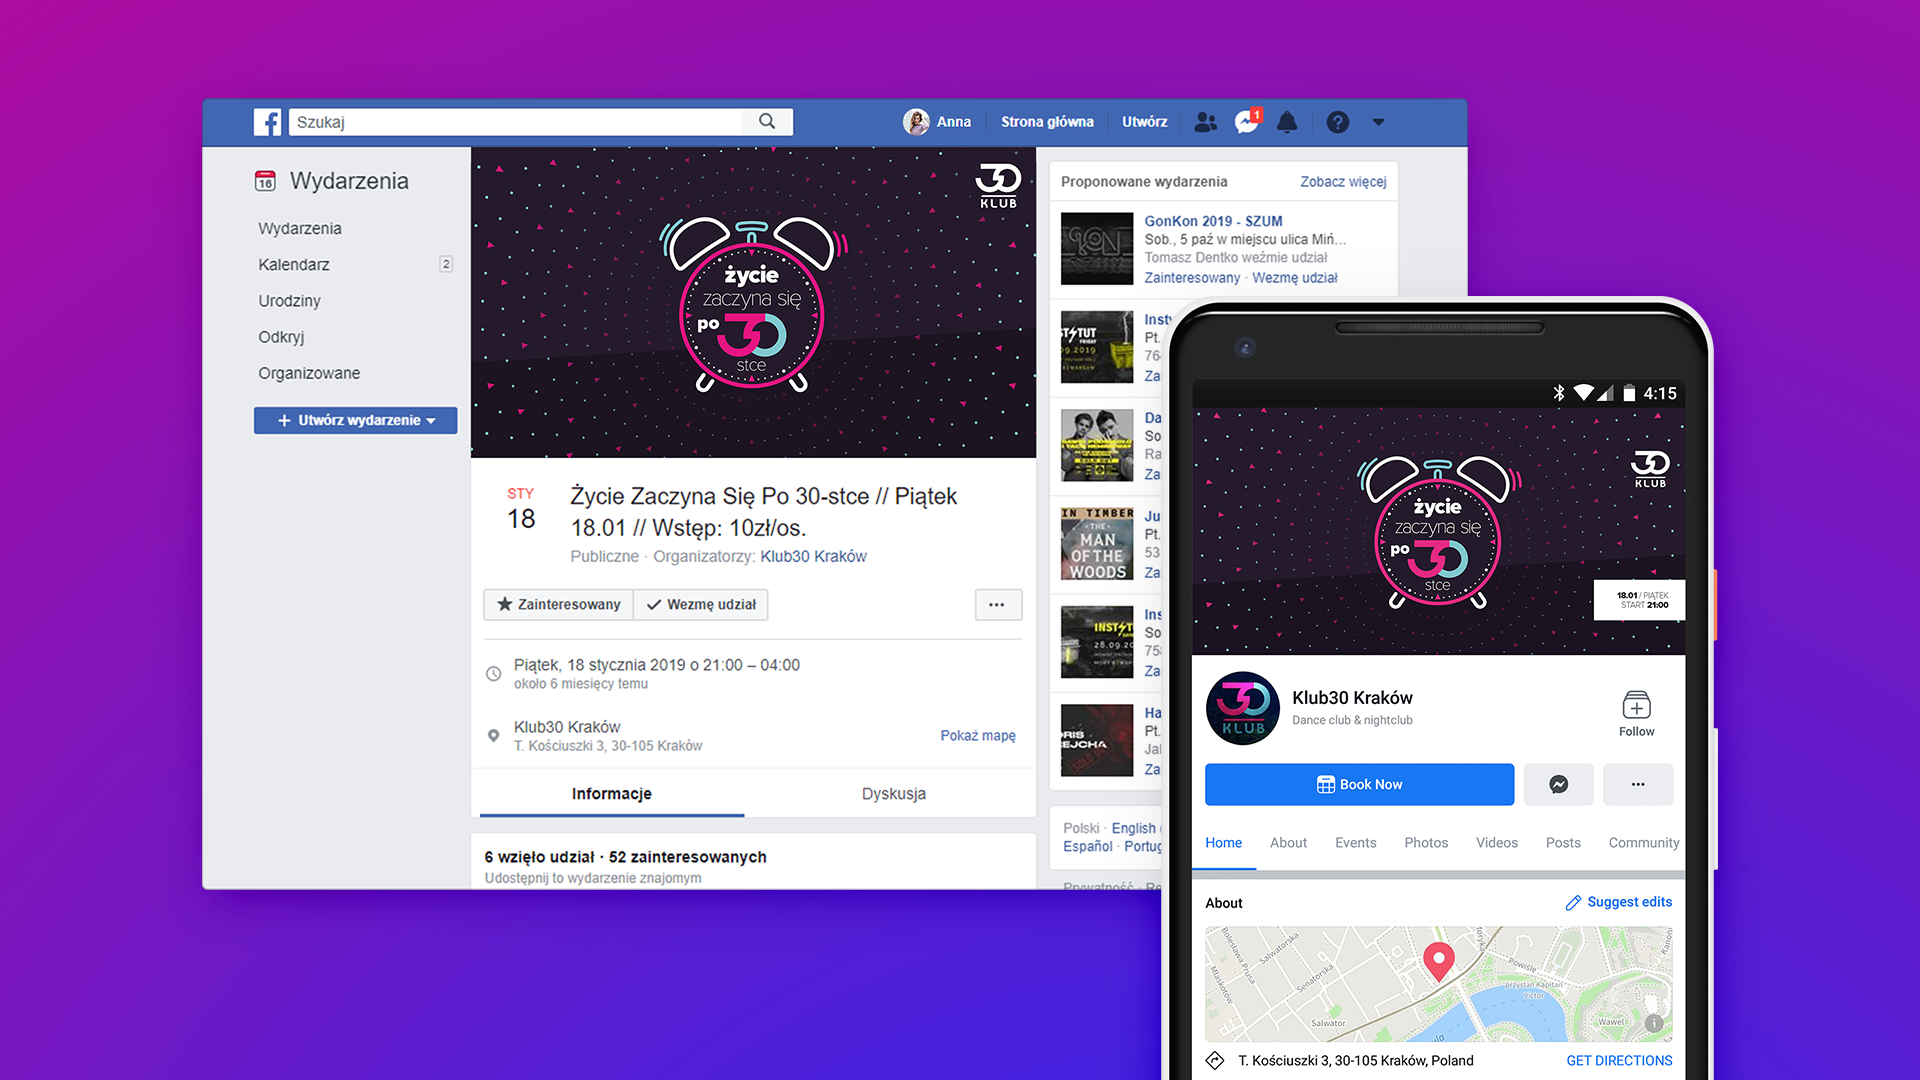The width and height of the screenshot is (1920, 1080).
Task: Click the event cover image on desktop
Action: [x=753, y=303]
